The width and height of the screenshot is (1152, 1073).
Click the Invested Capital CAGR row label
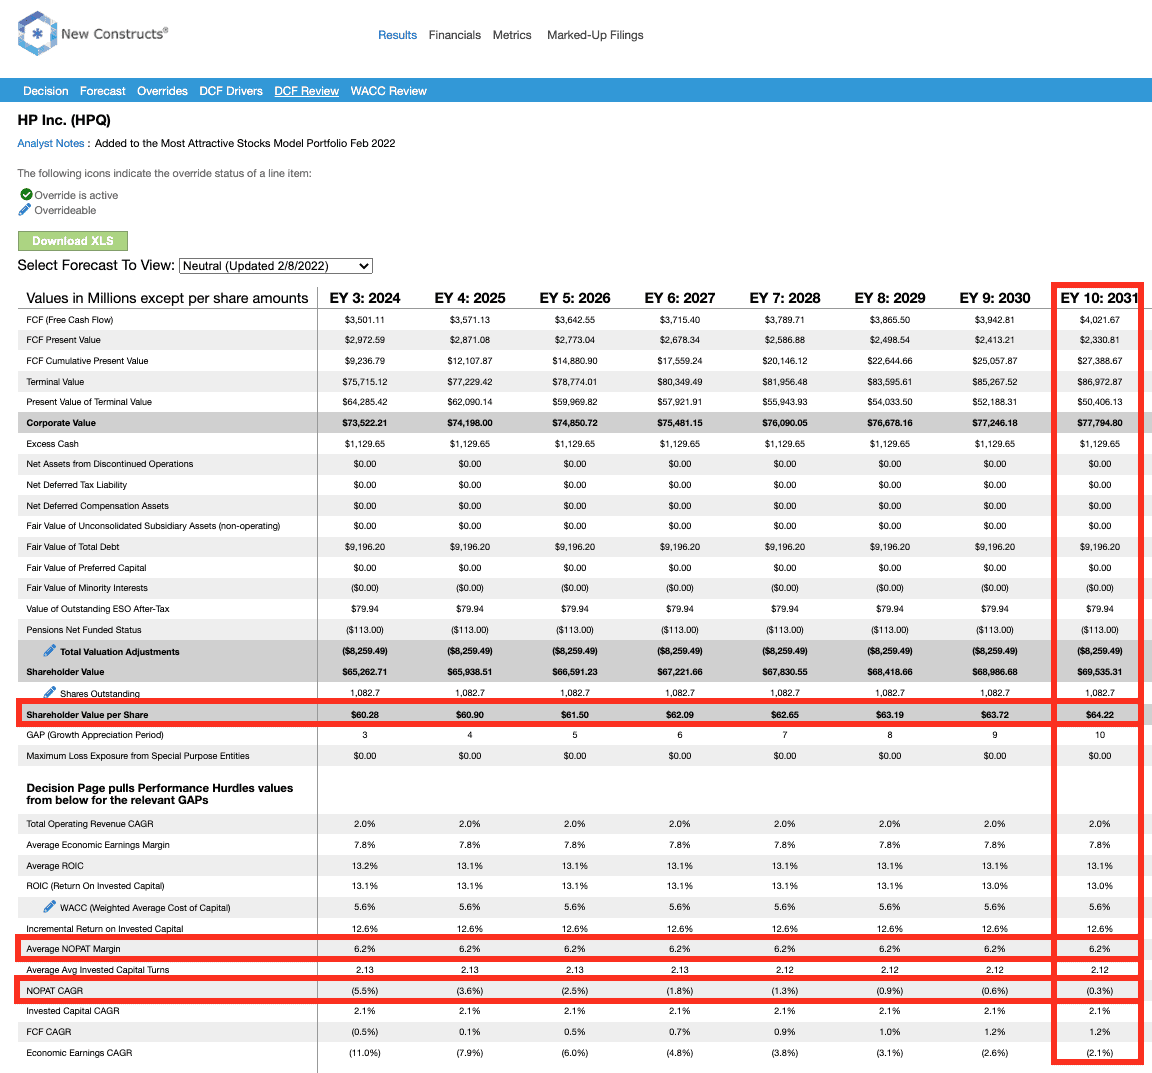pyautogui.click(x=73, y=1011)
